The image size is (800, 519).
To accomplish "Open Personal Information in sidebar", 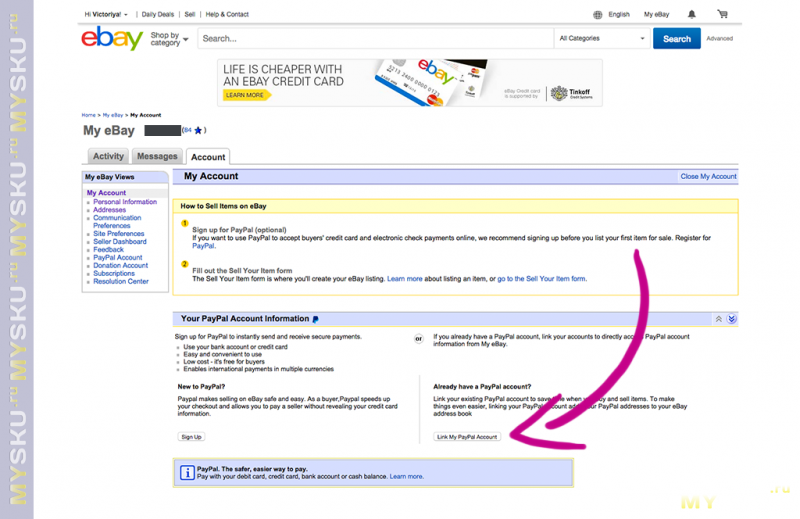I will click(125, 202).
